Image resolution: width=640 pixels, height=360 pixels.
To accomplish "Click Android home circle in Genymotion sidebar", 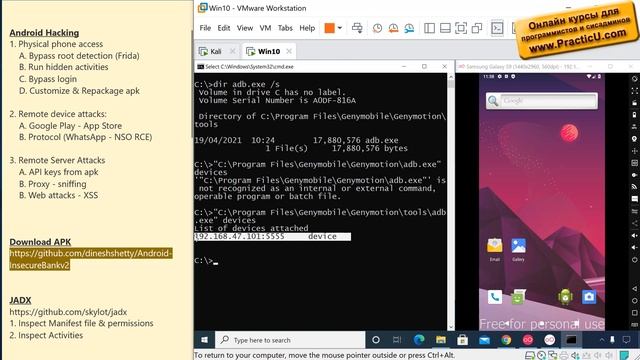I will tap(634, 301).
